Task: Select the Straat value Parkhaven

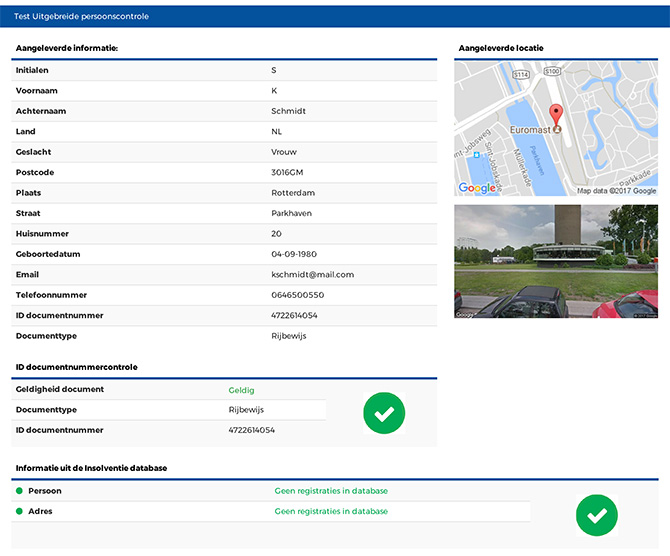Action: pos(291,213)
